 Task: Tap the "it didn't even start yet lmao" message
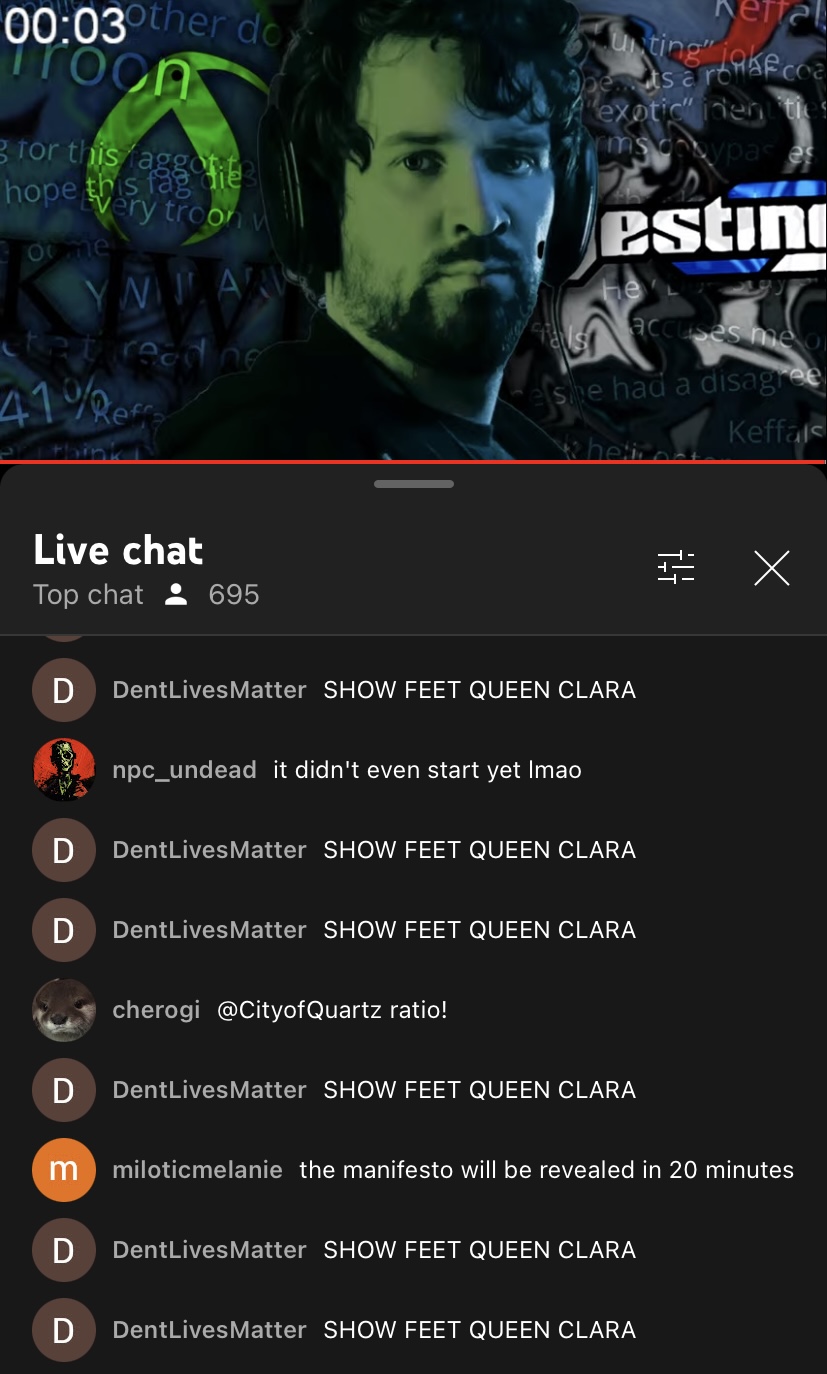pos(427,770)
